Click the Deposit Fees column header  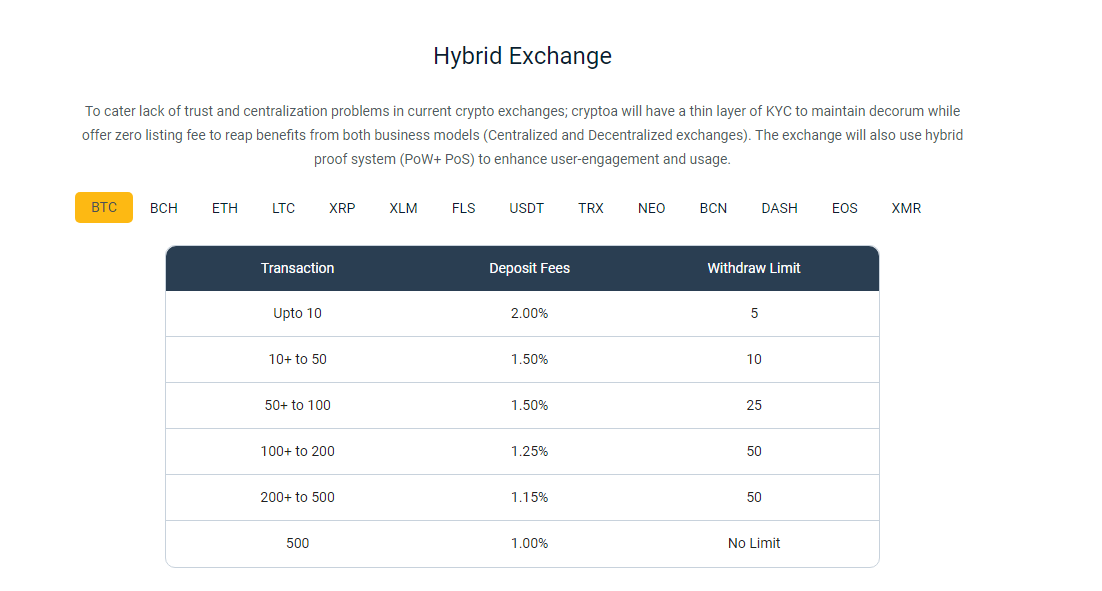(x=529, y=268)
